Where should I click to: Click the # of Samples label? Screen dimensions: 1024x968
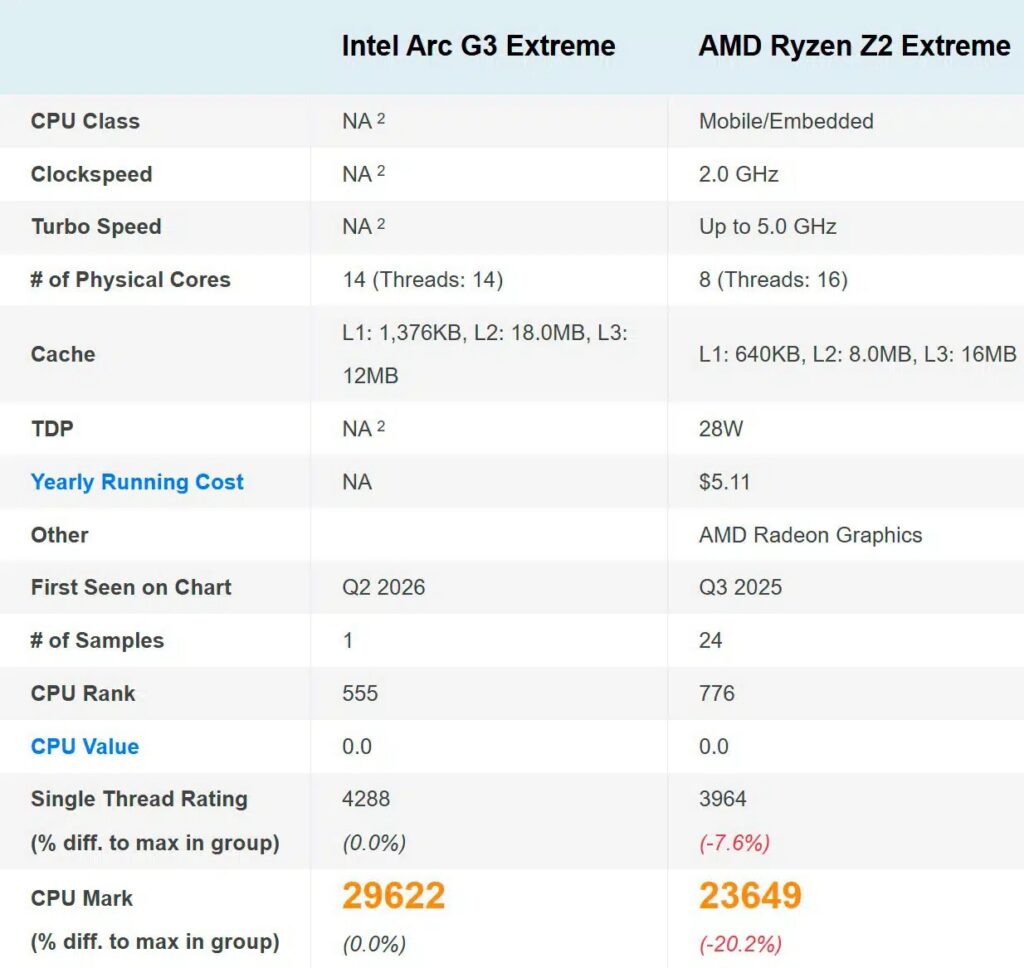pyautogui.click(x=97, y=640)
